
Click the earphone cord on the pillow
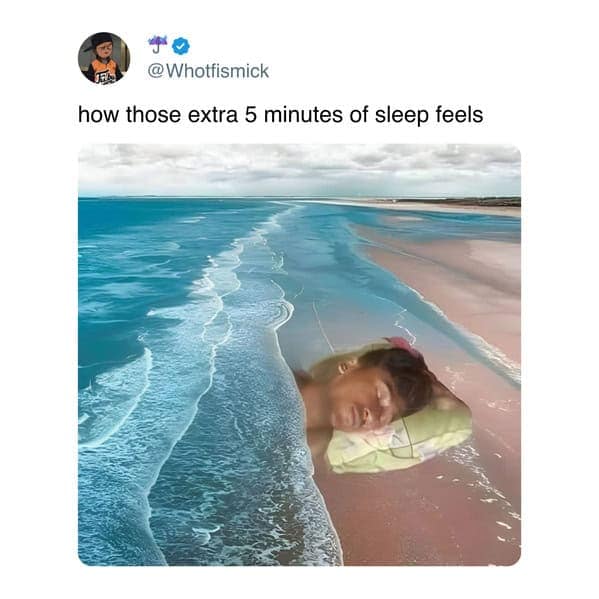click(407, 439)
